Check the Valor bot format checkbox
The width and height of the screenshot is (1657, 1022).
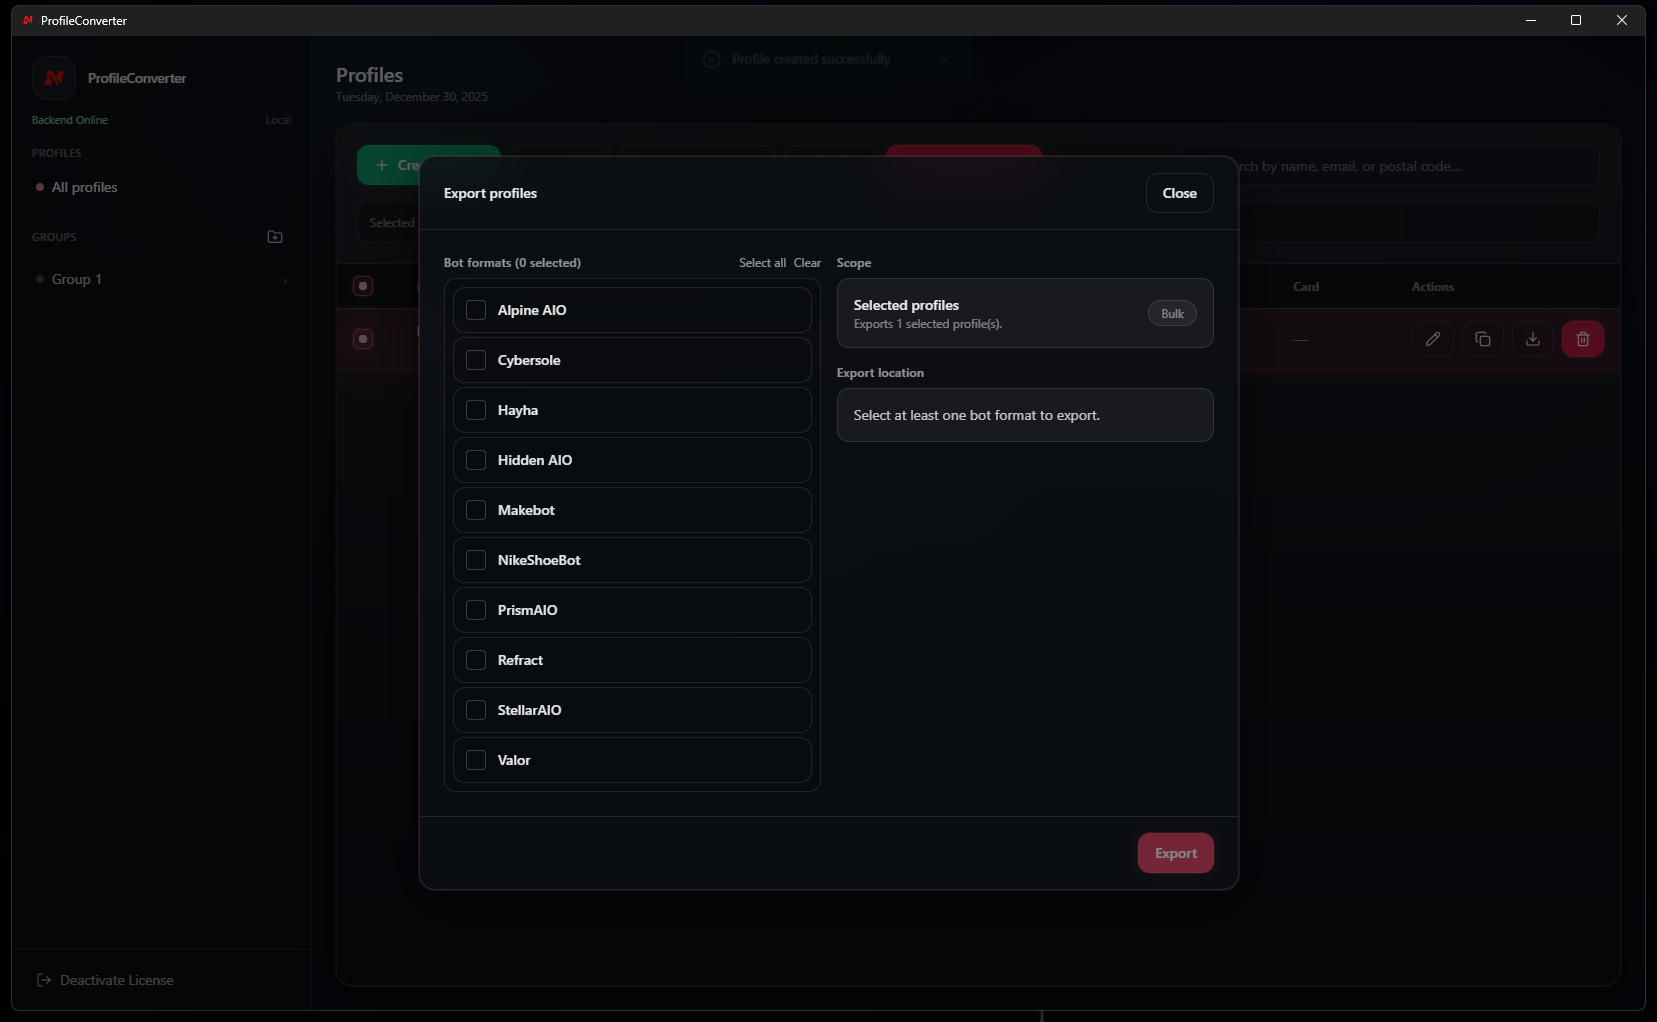point(476,760)
